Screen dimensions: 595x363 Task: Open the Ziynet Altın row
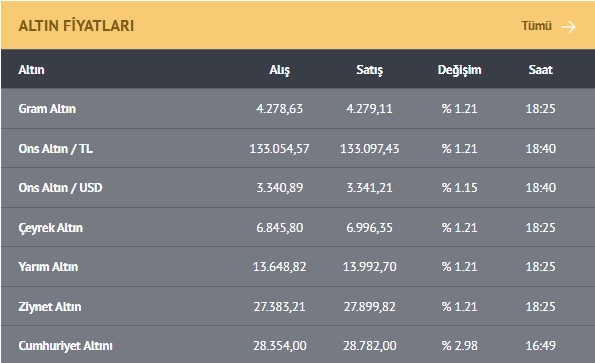[x=298, y=306]
